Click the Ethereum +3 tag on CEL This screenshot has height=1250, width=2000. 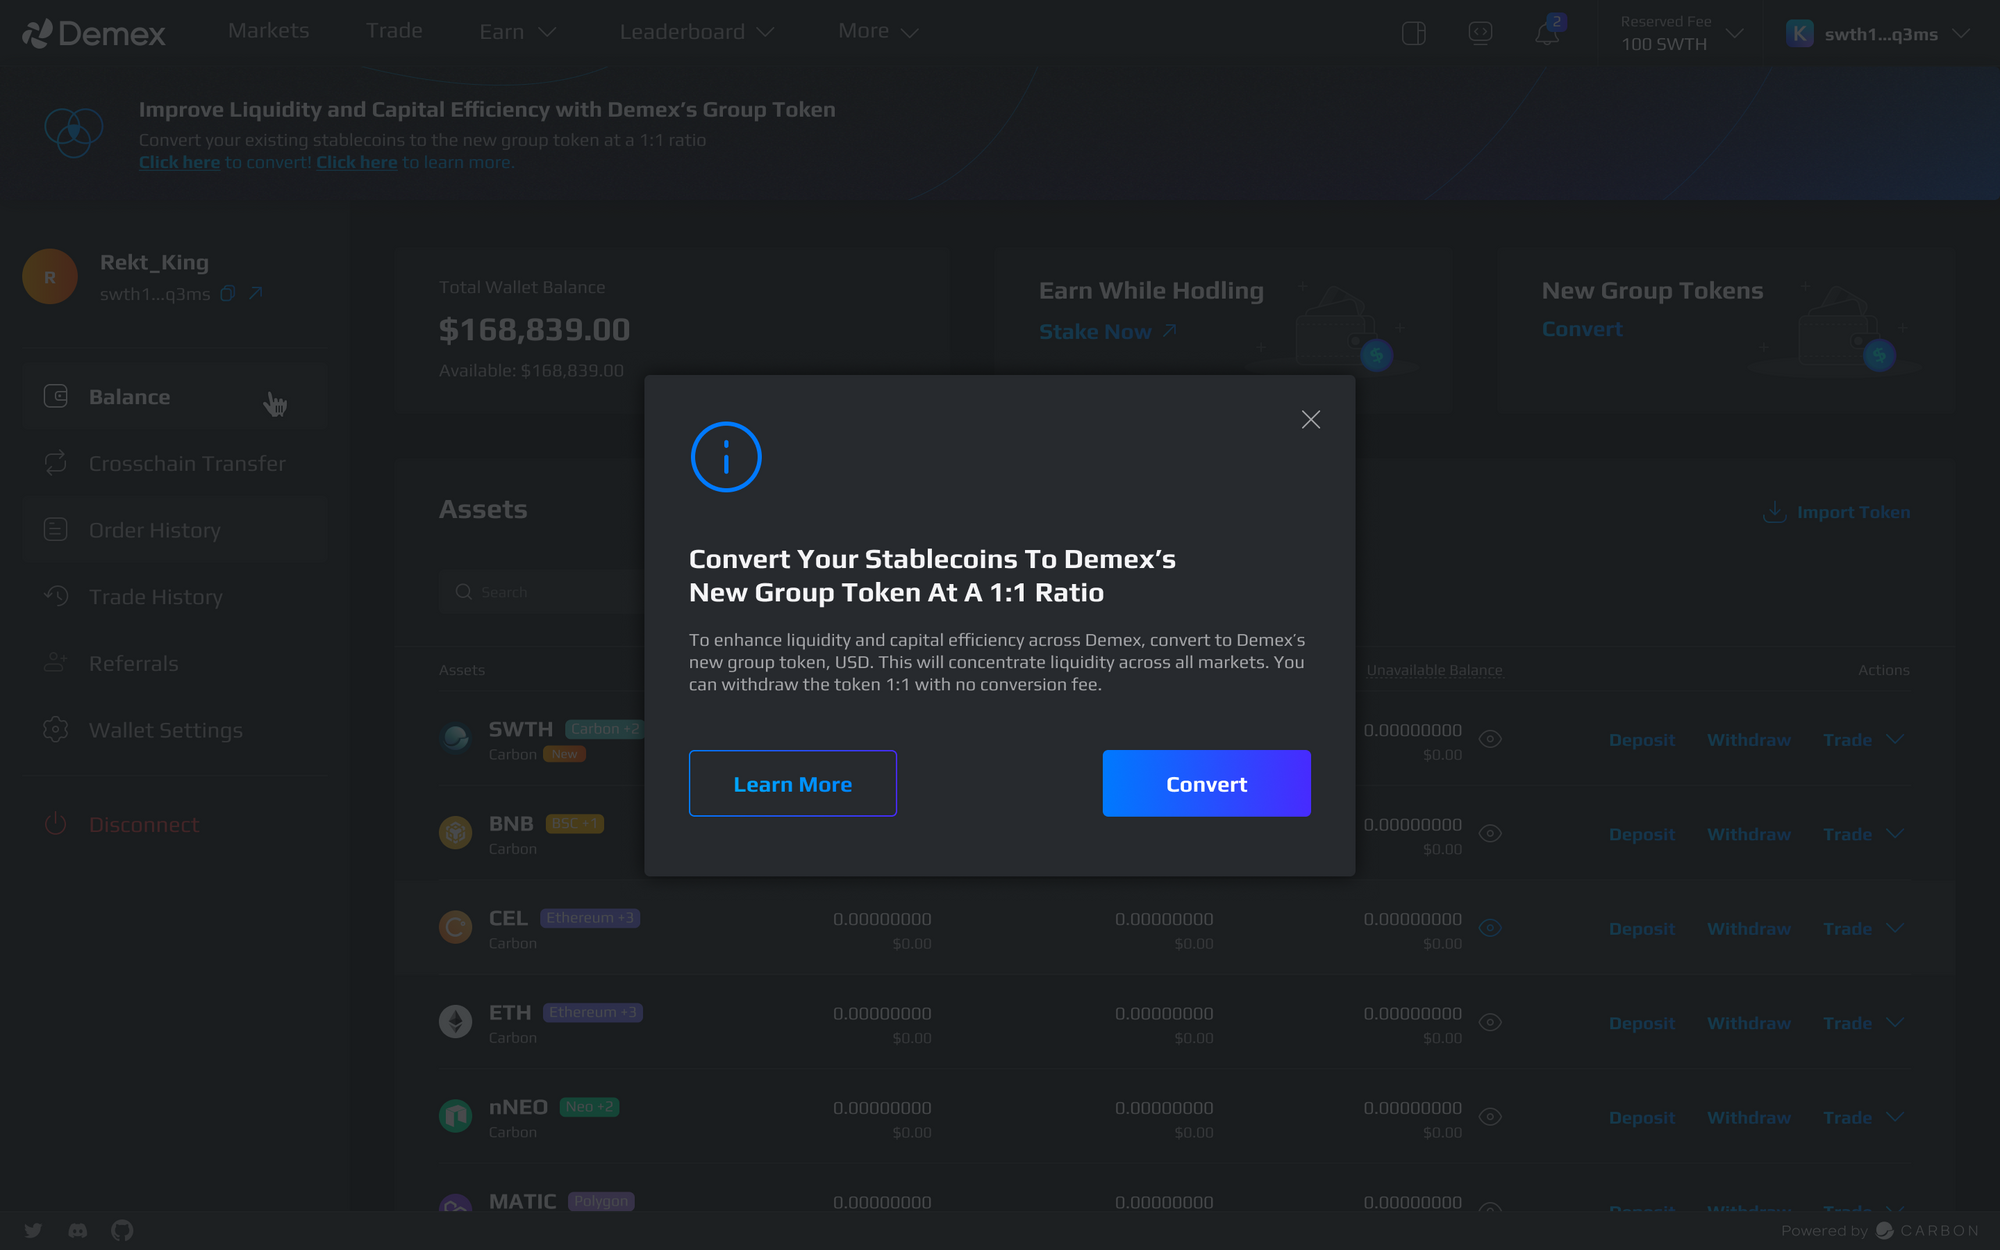coord(590,918)
